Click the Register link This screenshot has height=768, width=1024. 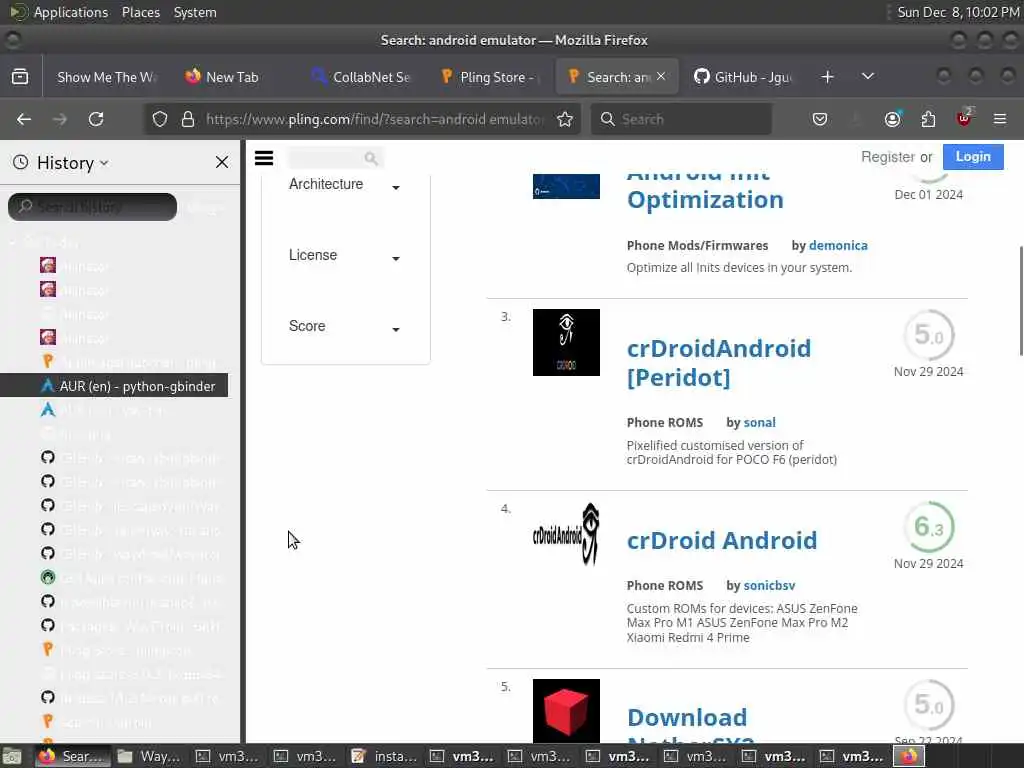pos(888,157)
